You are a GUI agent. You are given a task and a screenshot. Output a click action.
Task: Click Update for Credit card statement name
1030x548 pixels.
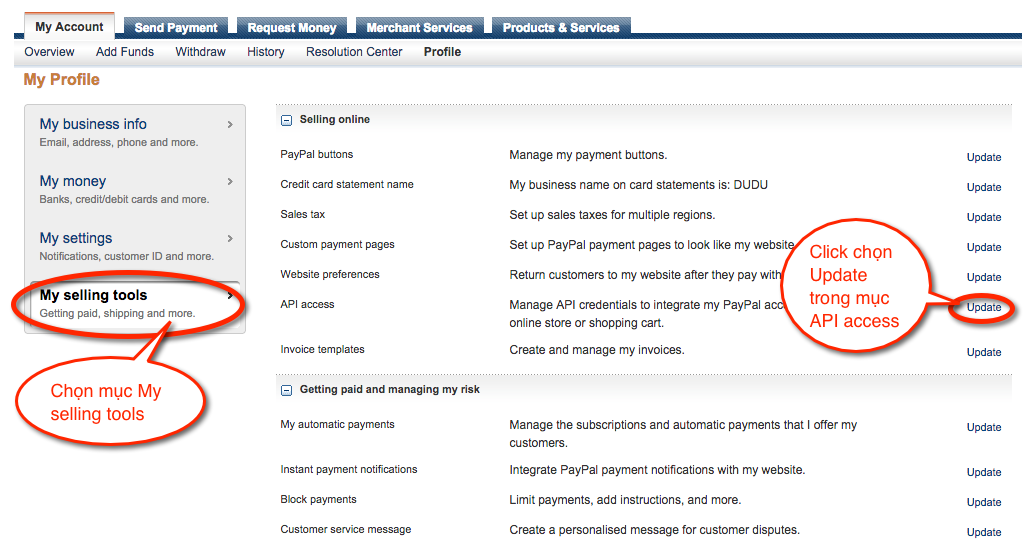[983, 187]
